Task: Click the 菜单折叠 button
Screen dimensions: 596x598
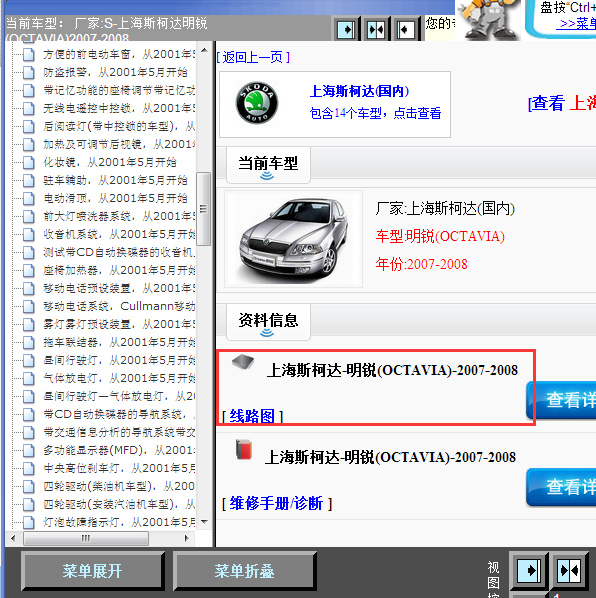Action: tap(244, 571)
